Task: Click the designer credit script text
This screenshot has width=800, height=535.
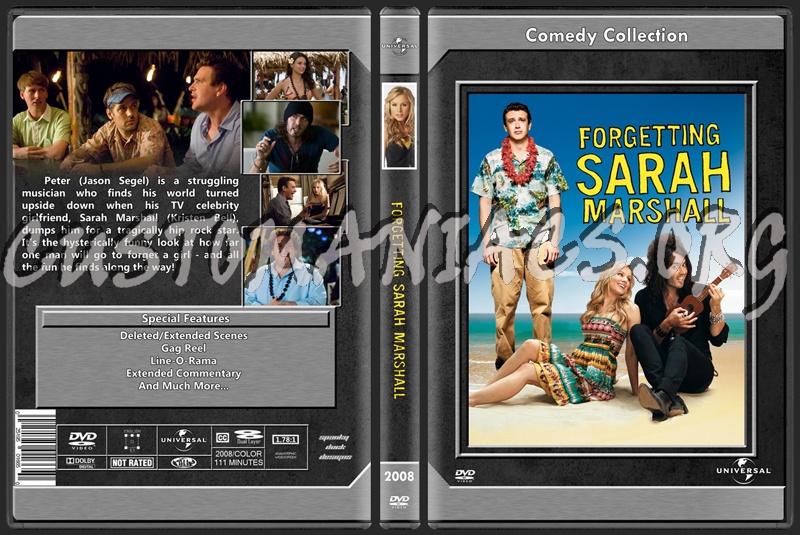Action: [x=335, y=447]
